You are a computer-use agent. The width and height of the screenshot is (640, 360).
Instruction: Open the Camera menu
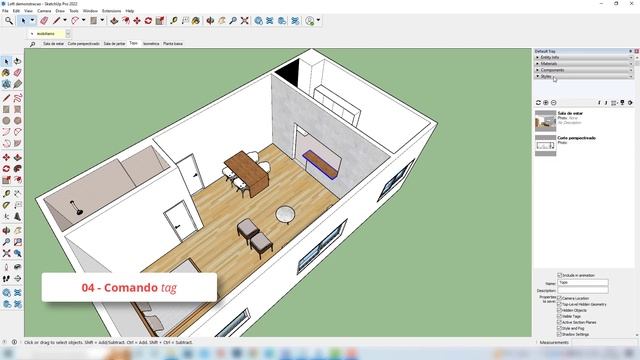click(44, 11)
